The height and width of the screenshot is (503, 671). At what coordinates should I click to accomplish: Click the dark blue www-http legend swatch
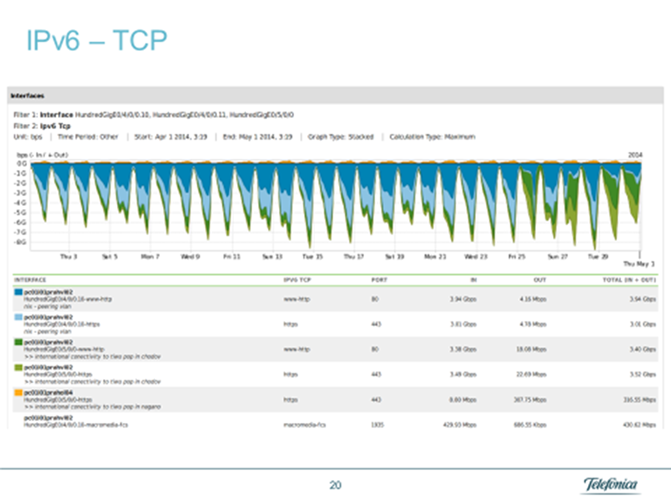point(17,294)
